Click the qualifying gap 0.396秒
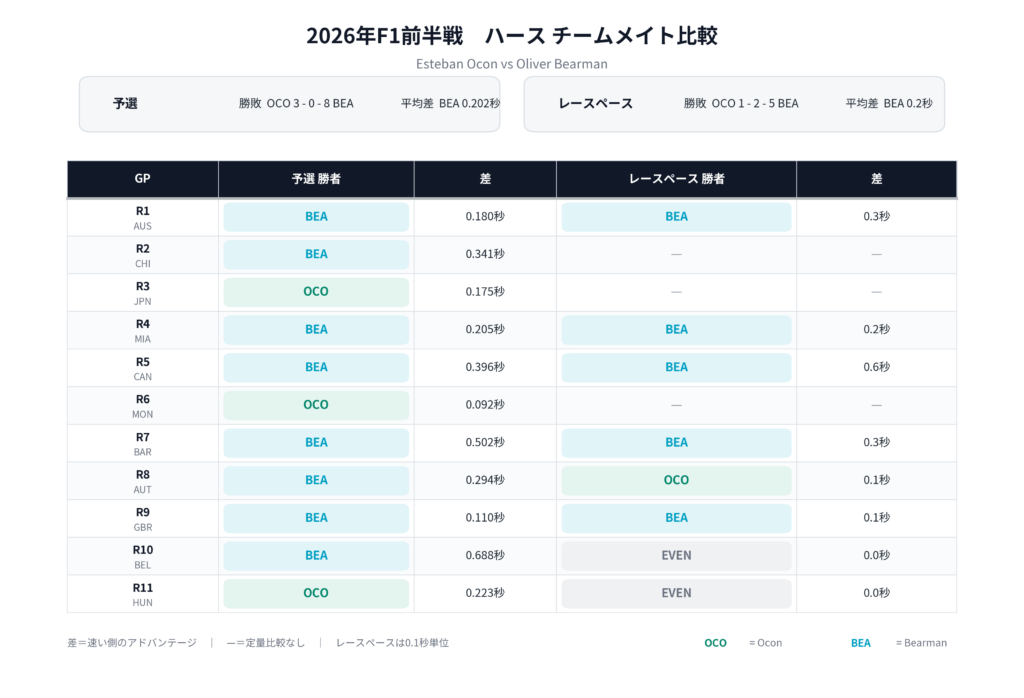1024x698 pixels. 485,367
